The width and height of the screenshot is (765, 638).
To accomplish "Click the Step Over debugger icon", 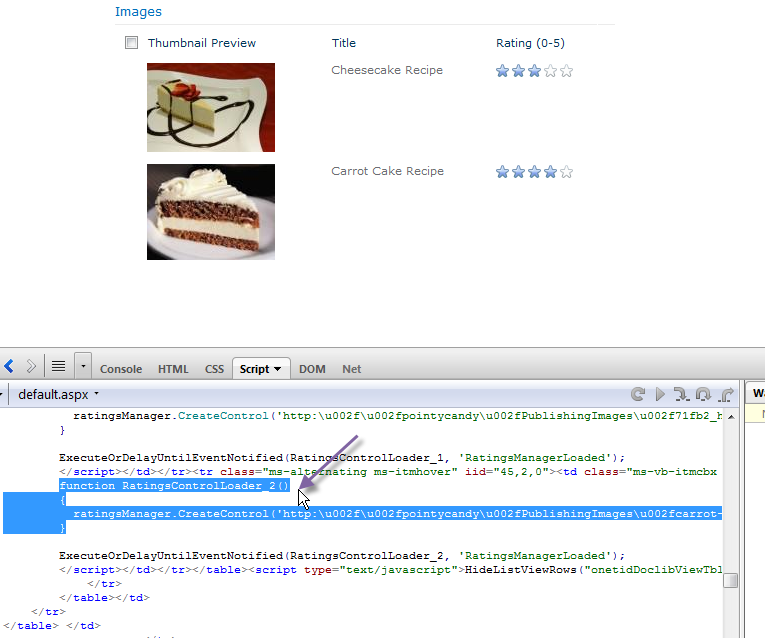I will click(703, 394).
